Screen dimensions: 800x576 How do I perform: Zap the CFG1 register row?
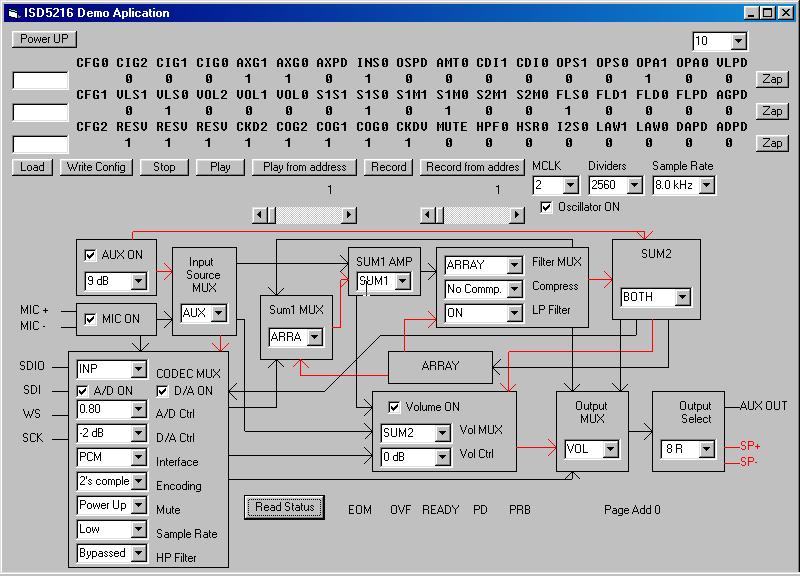pyautogui.click(x=772, y=111)
